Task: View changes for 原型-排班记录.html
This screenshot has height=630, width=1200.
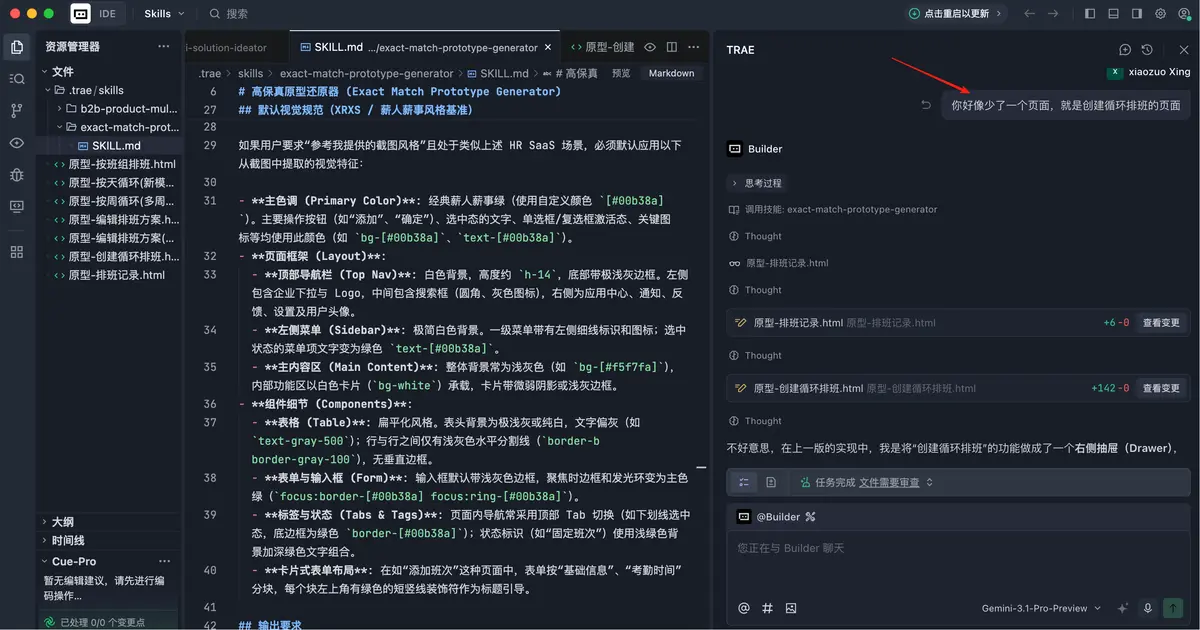Action: tap(1161, 323)
